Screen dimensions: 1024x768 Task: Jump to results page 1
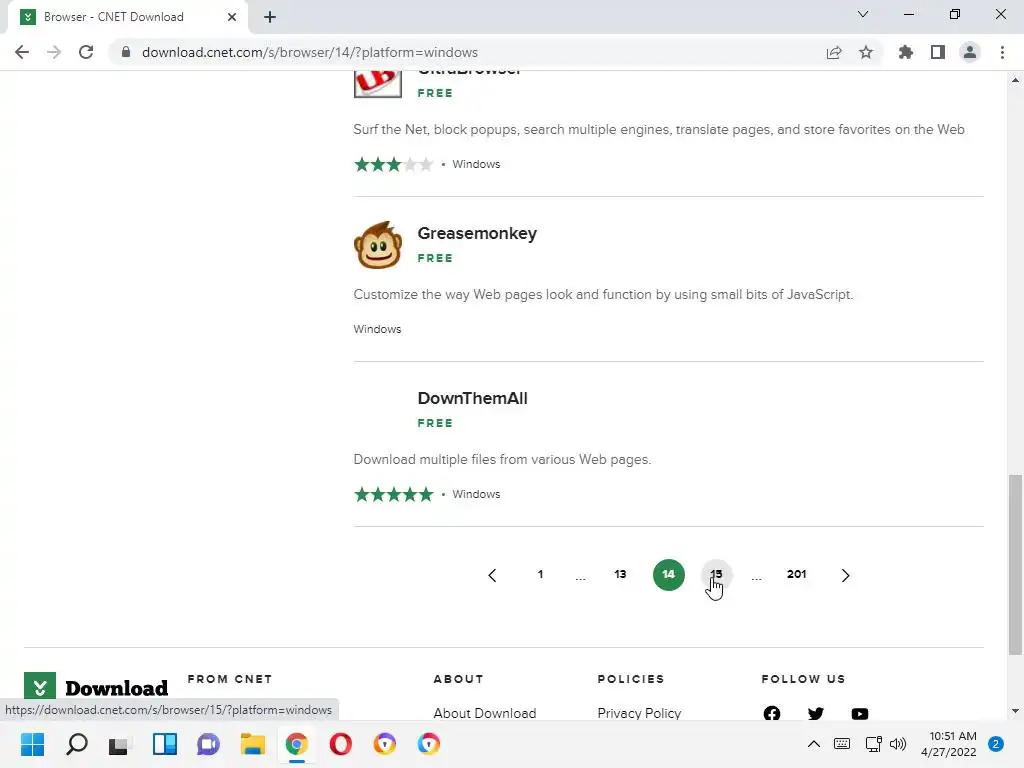(x=540, y=574)
